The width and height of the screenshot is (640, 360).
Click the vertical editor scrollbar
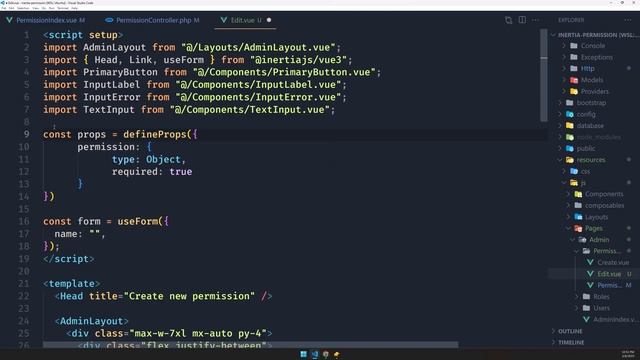point(544,75)
